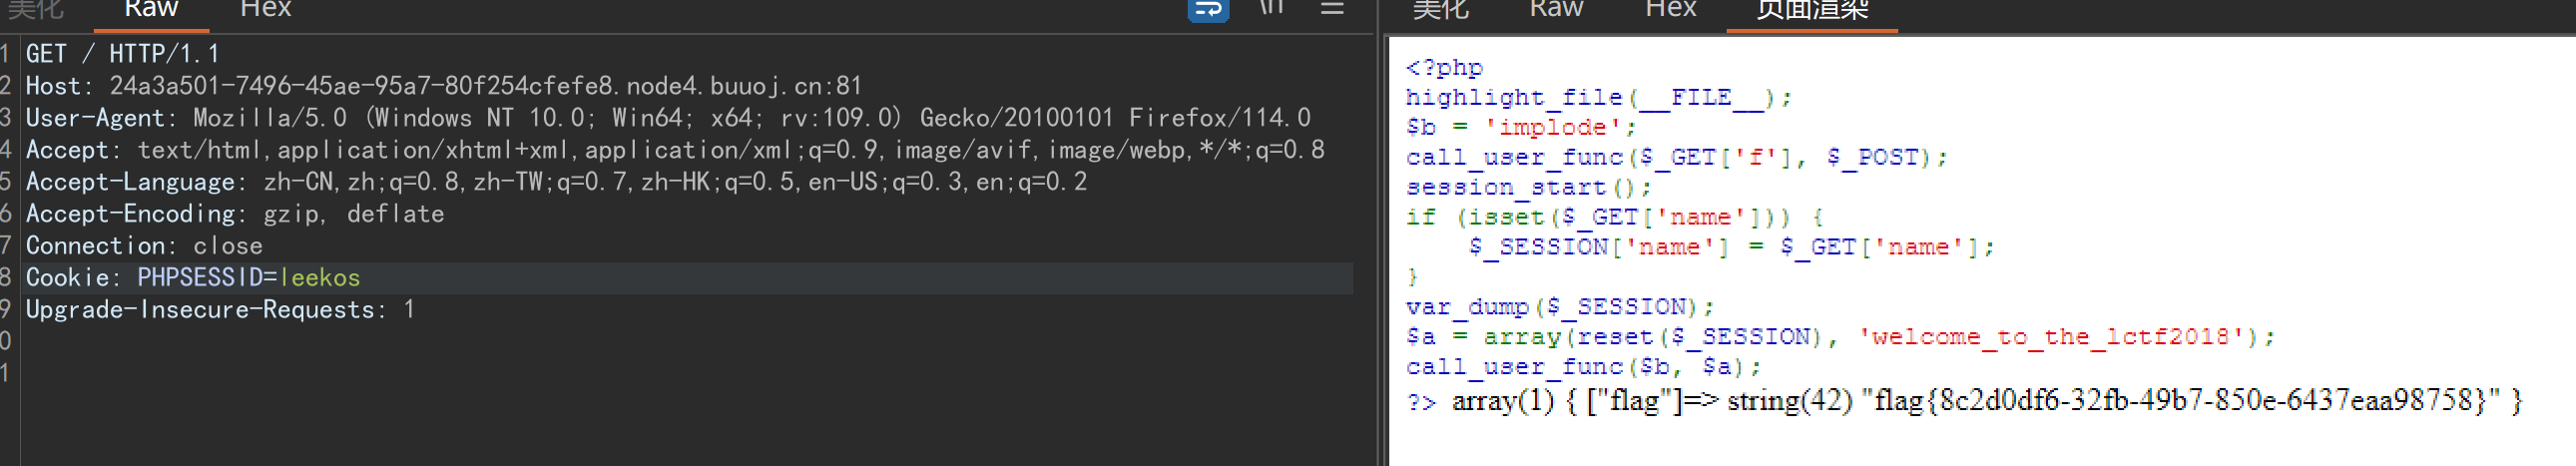
Task: Click the $b = 'implode' code line
Action: coord(1521,128)
